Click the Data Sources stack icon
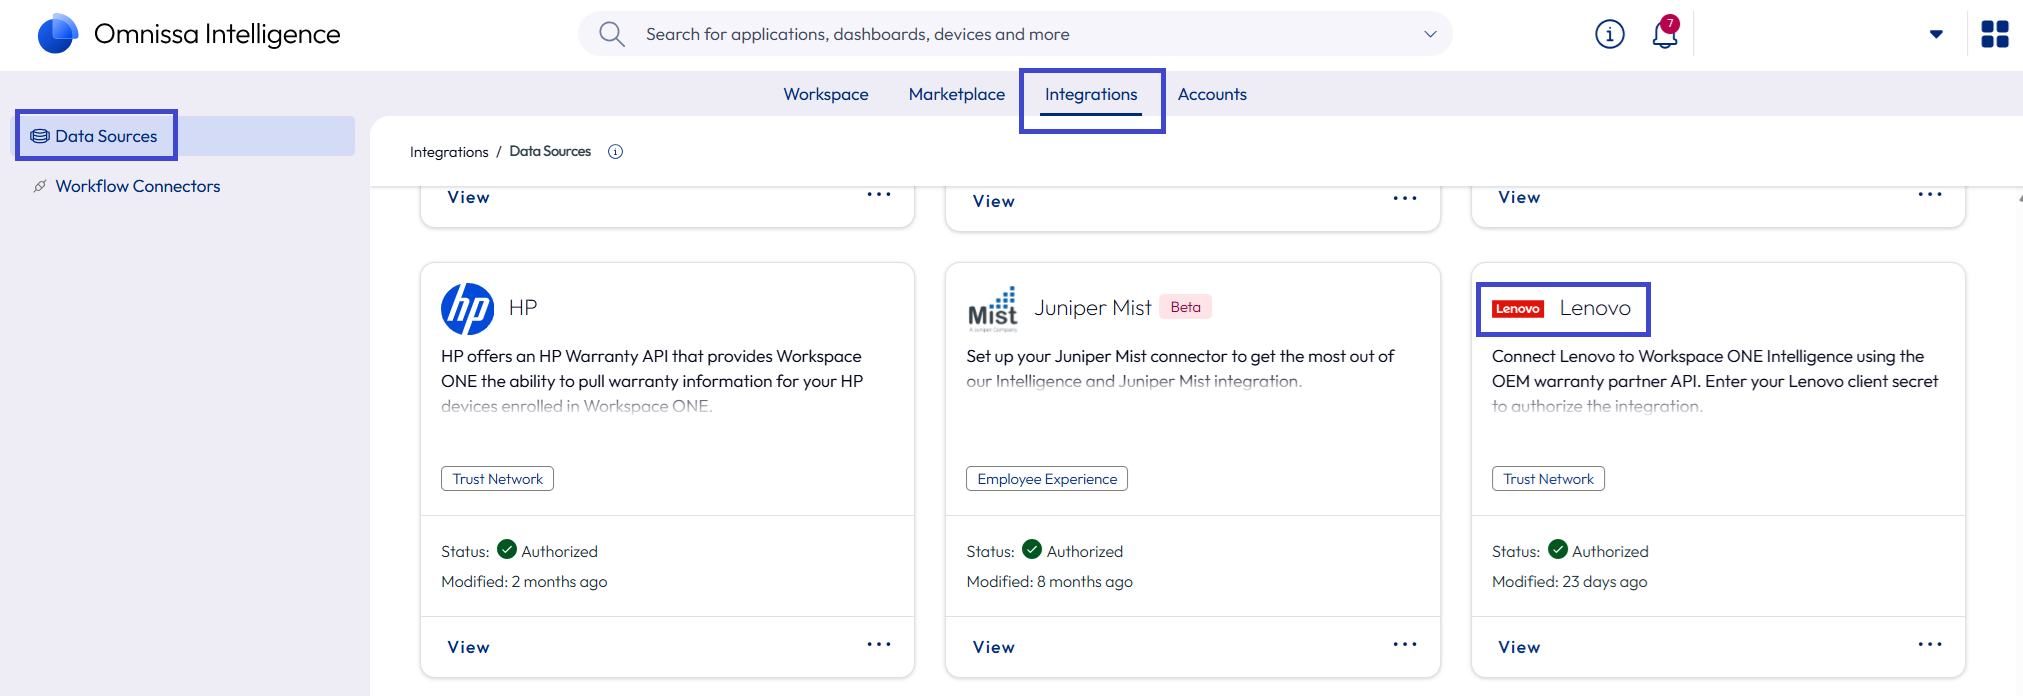 coord(40,136)
